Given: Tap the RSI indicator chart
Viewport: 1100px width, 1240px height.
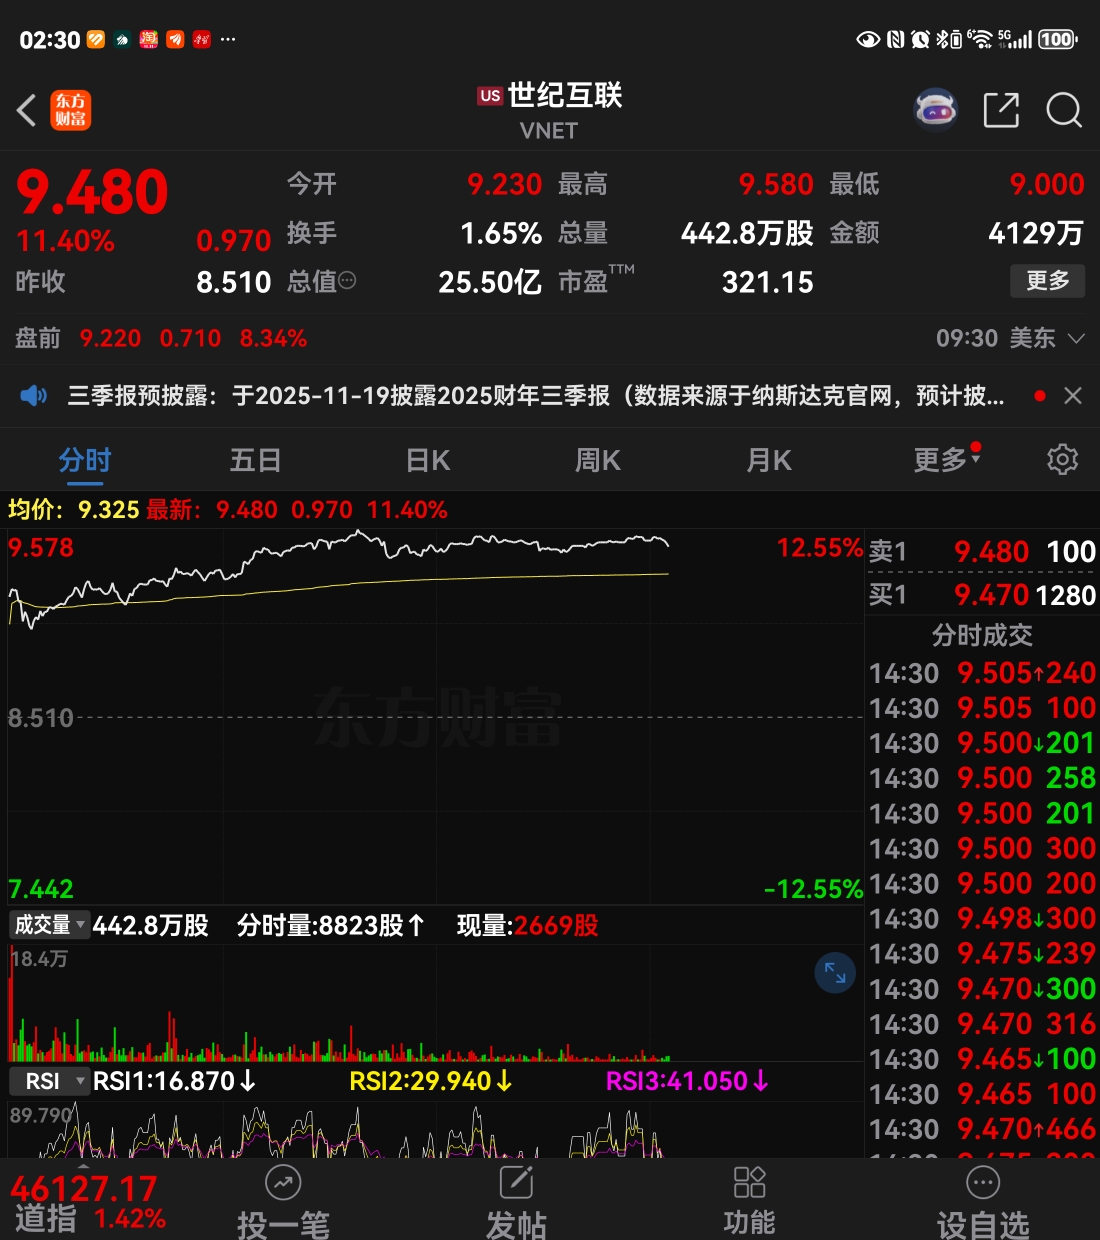Looking at the screenshot, I should tap(435, 1128).
